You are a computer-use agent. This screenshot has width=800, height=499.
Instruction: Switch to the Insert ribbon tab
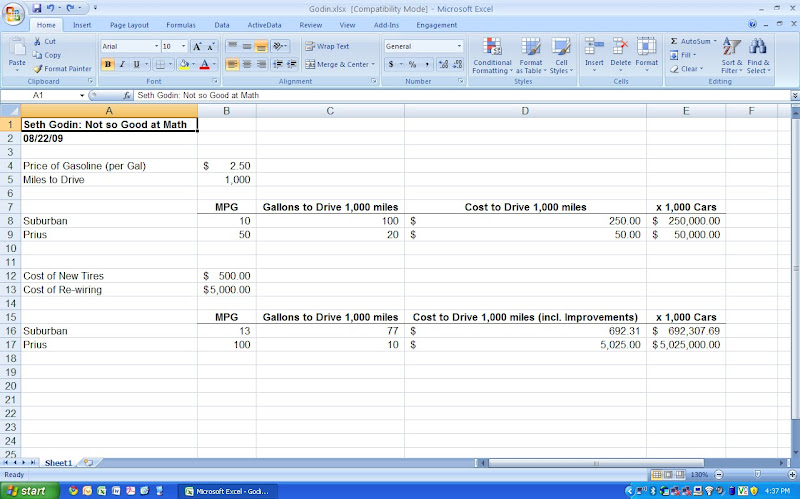(x=82, y=25)
